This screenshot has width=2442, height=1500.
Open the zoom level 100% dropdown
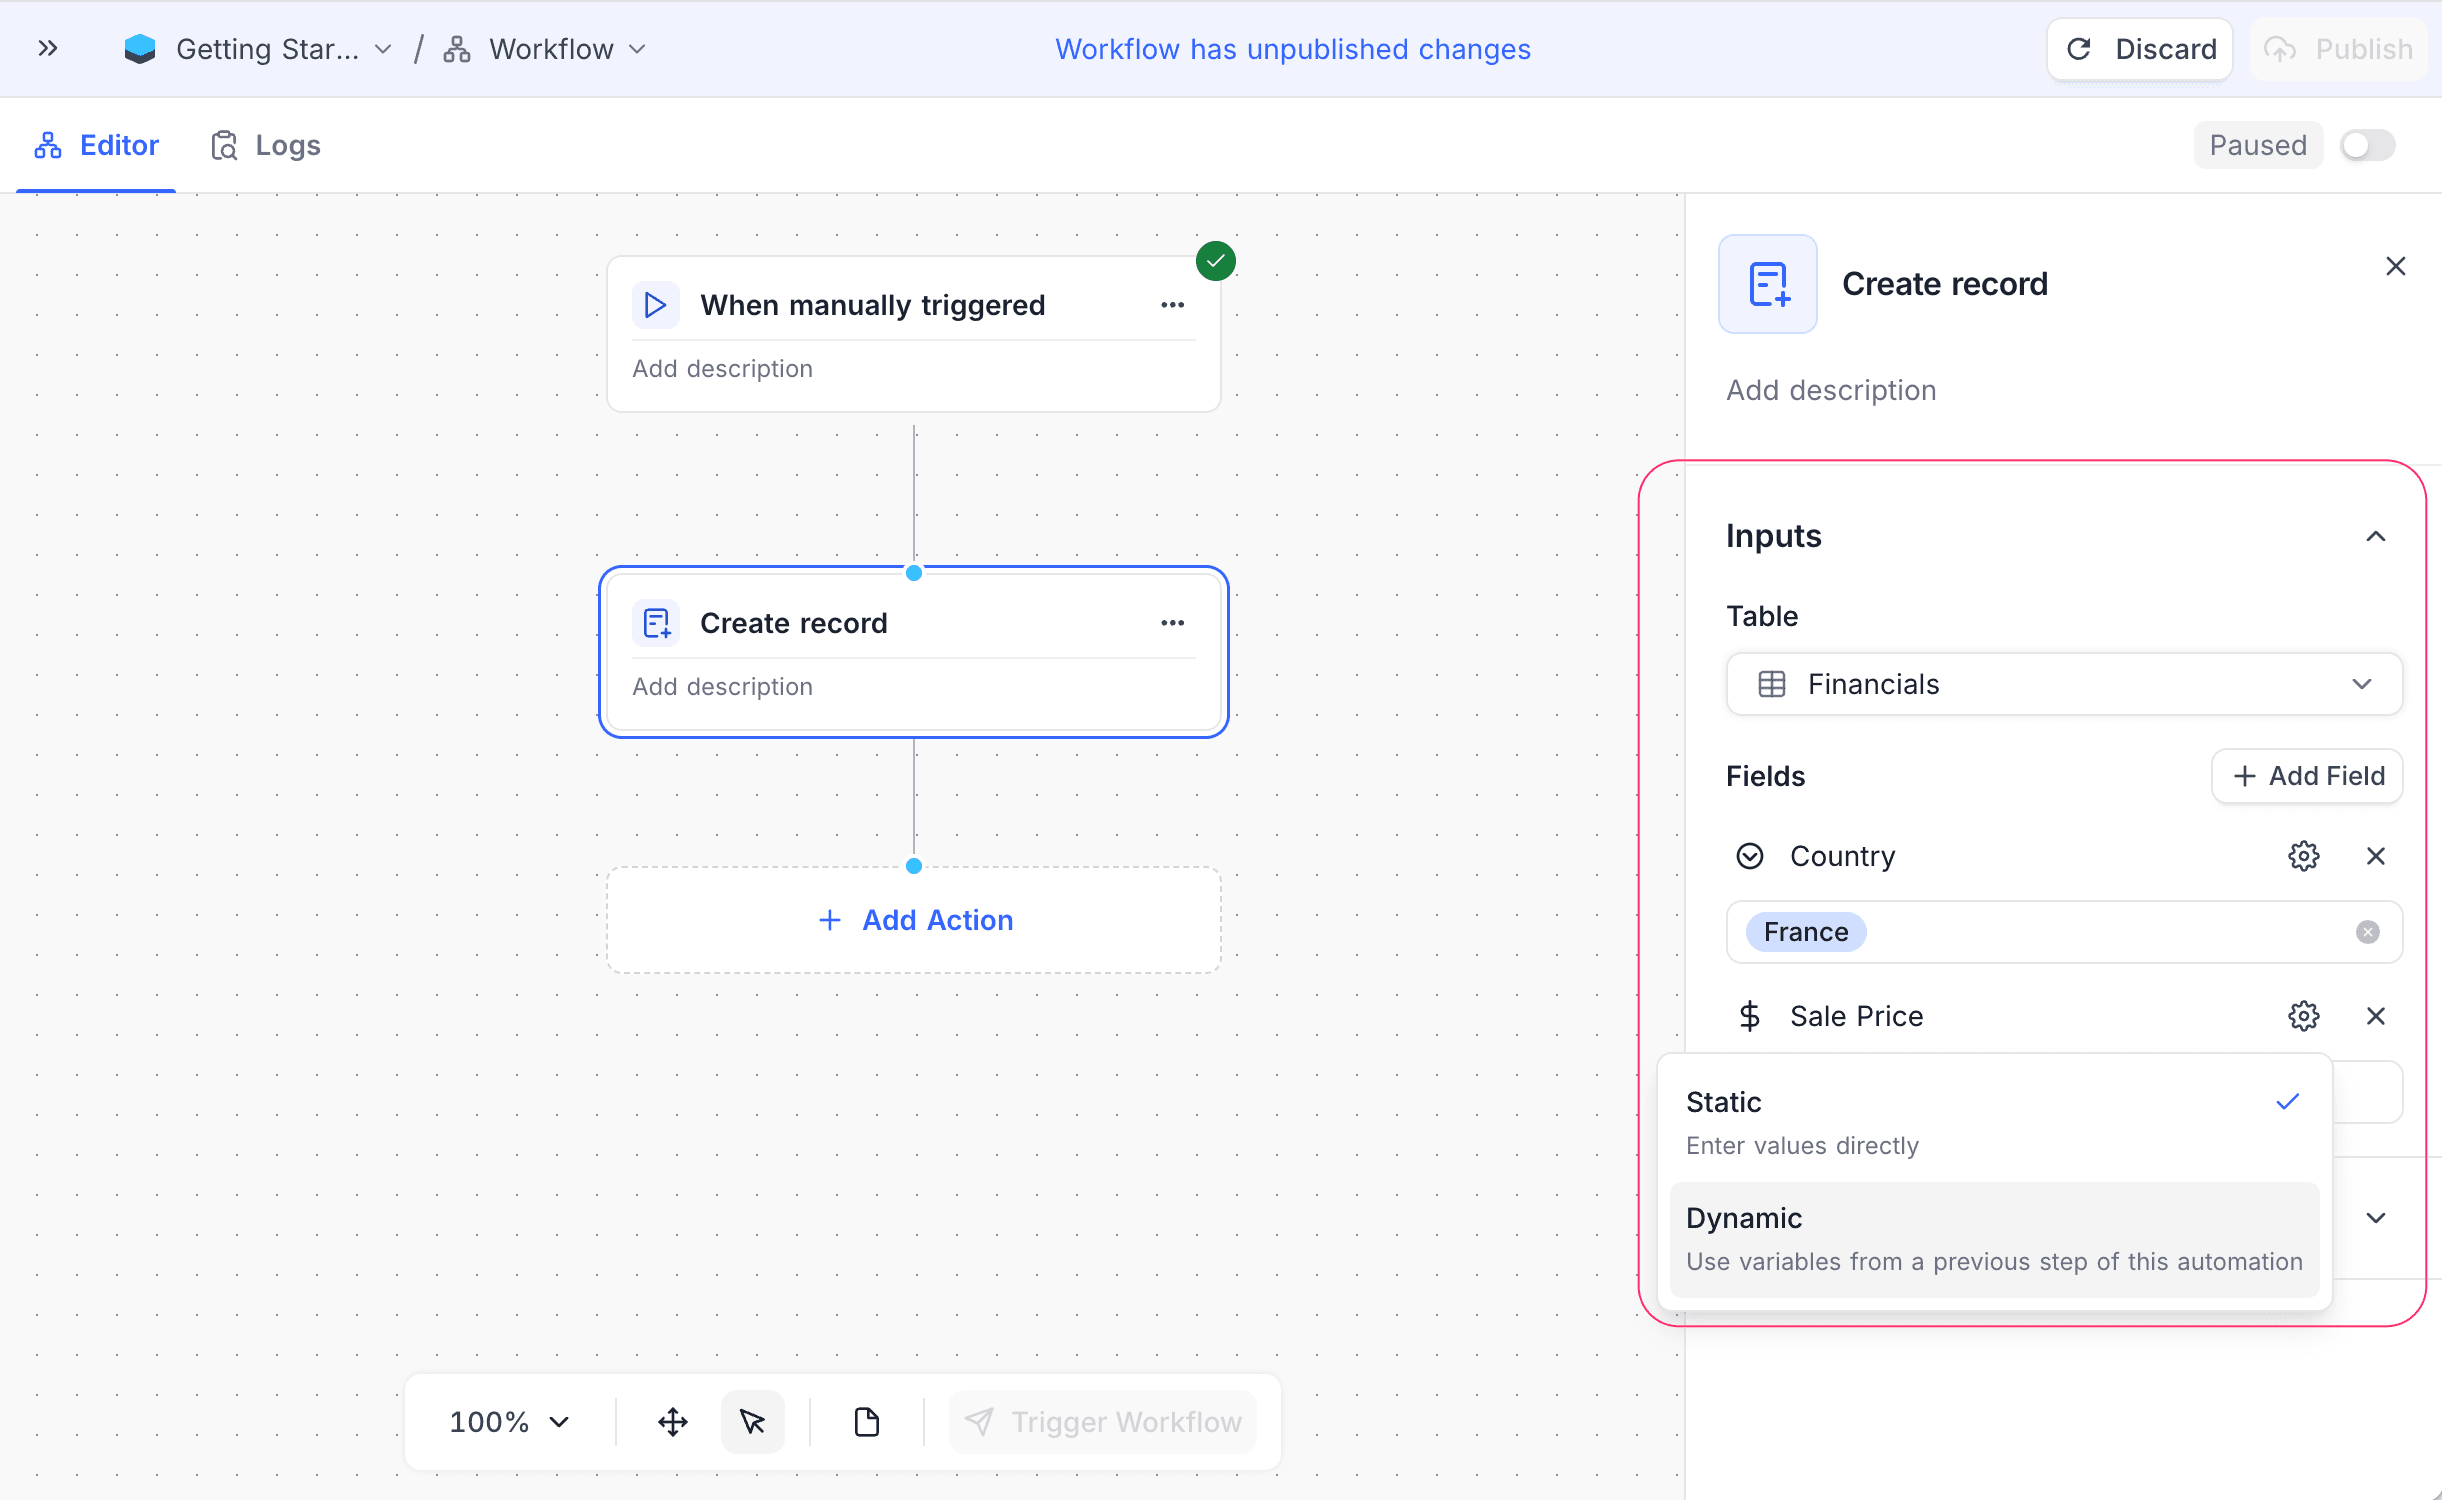[x=508, y=1421]
